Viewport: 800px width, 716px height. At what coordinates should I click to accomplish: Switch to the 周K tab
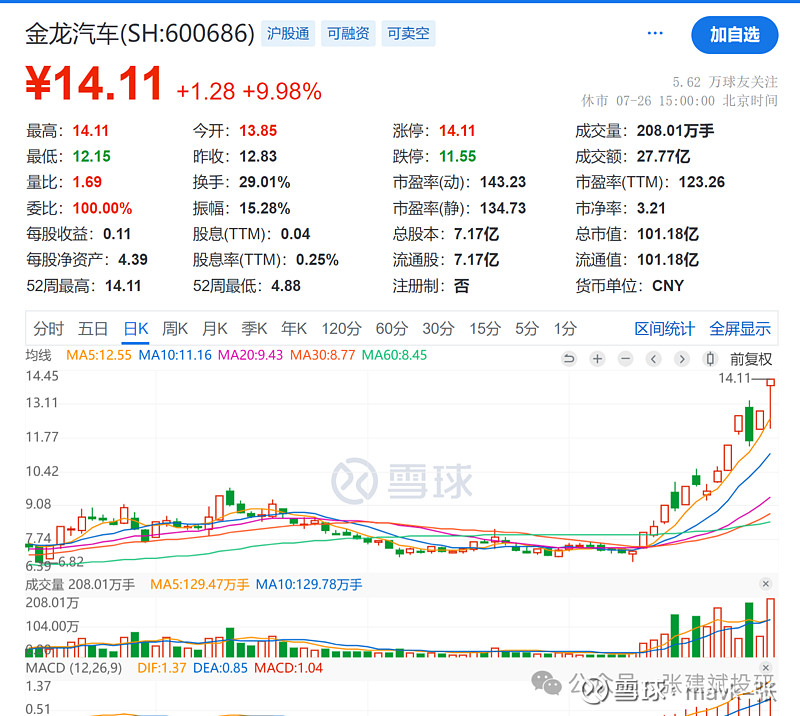(x=175, y=329)
